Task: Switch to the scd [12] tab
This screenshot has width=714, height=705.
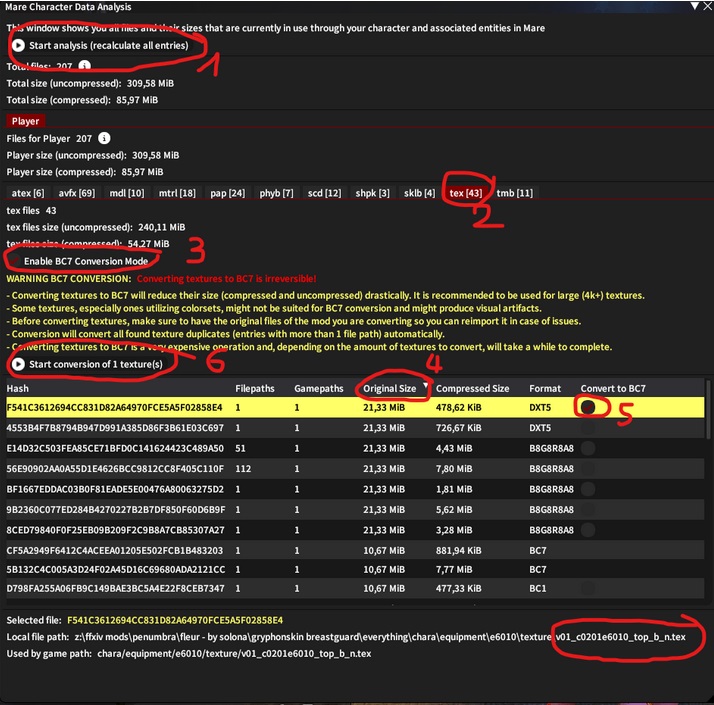Action: 324,193
